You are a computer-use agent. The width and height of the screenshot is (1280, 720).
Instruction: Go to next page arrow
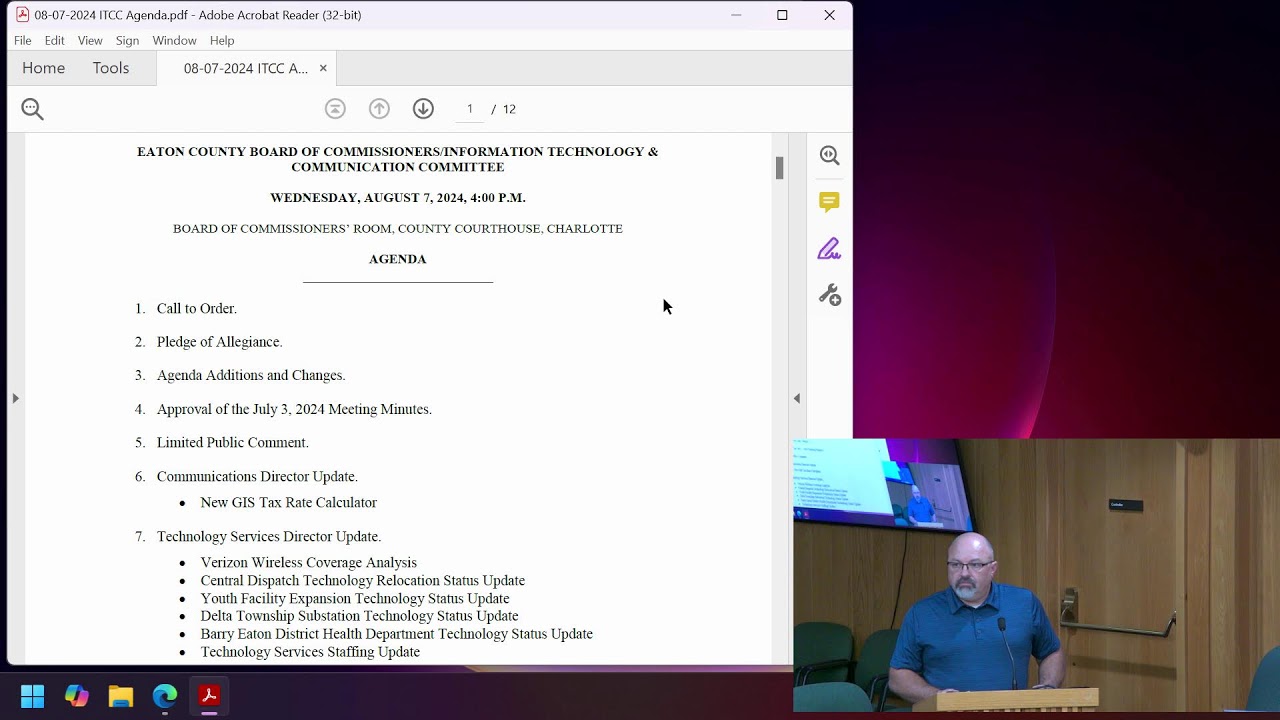[x=423, y=109]
